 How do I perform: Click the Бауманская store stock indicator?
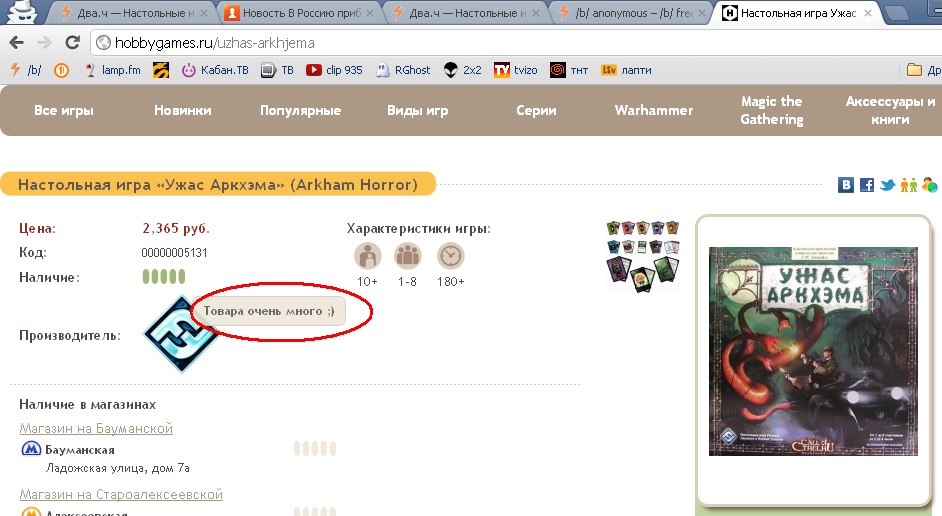pyautogui.click(x=315, y=449)
